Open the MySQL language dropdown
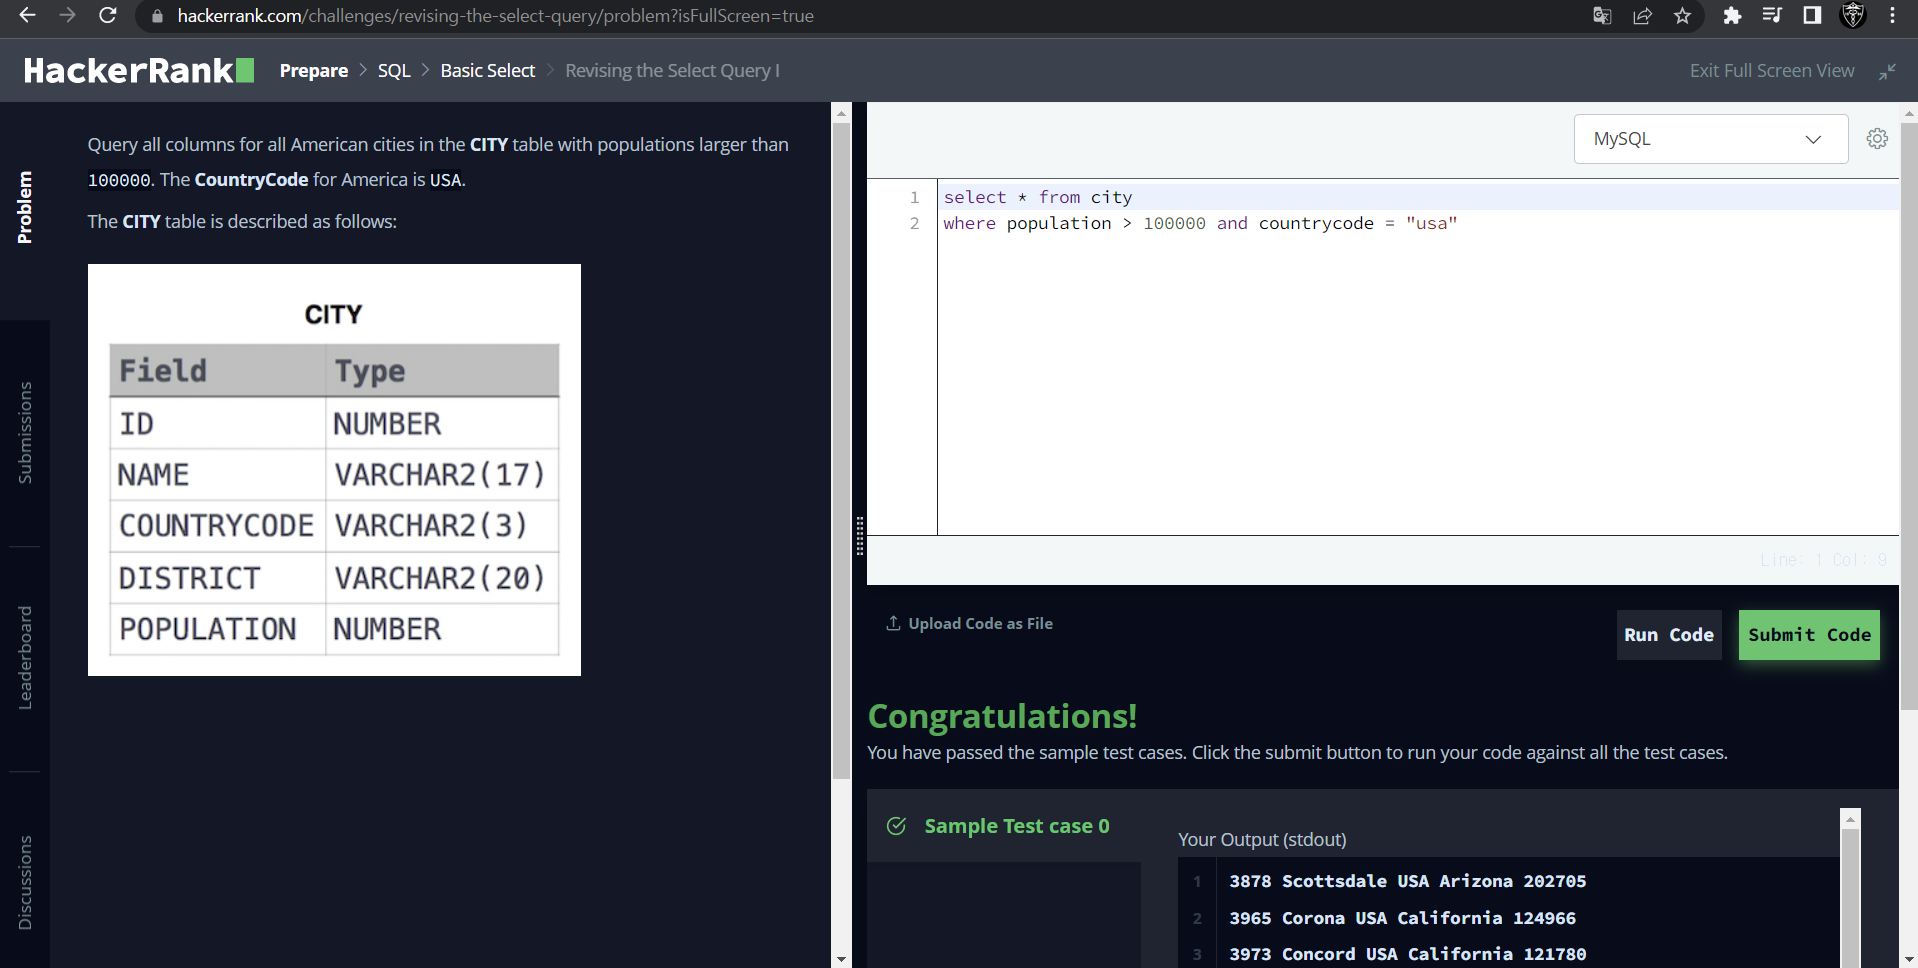The height and width of the screenshot is (968, 1918). point(1710,139)
